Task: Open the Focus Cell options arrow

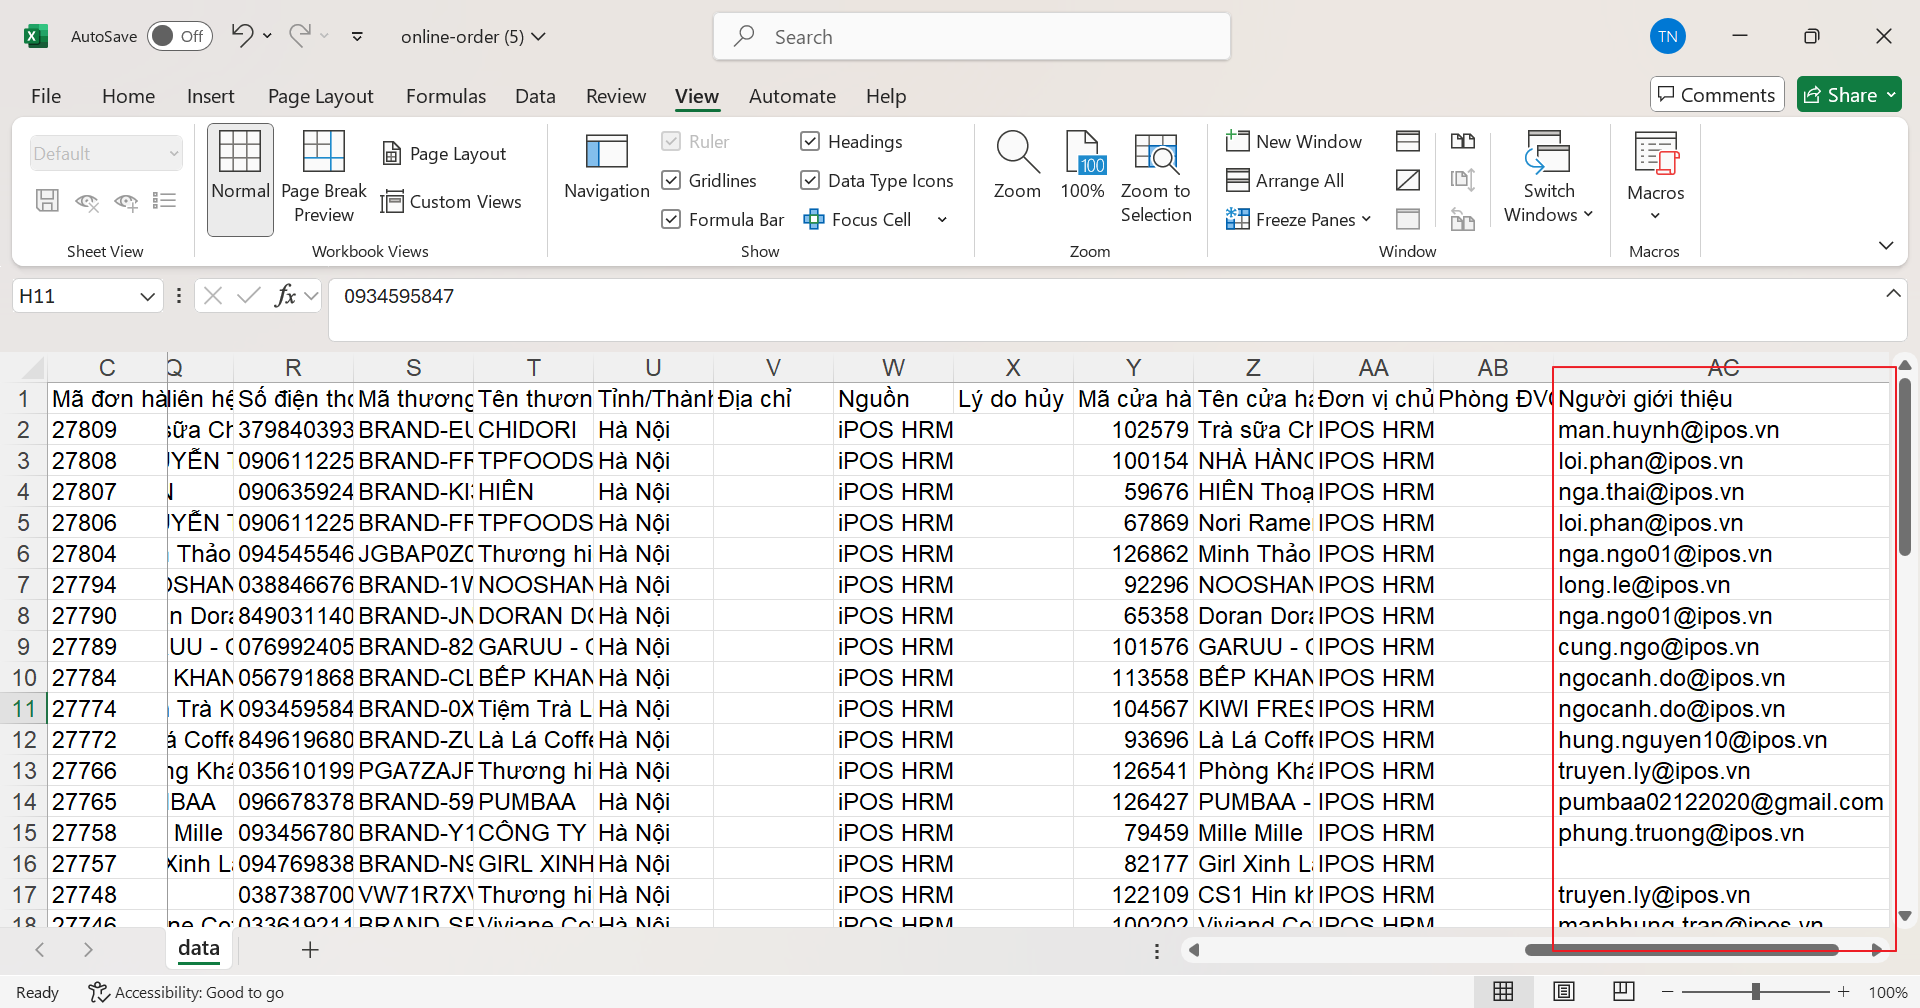Action: point(942,220)
